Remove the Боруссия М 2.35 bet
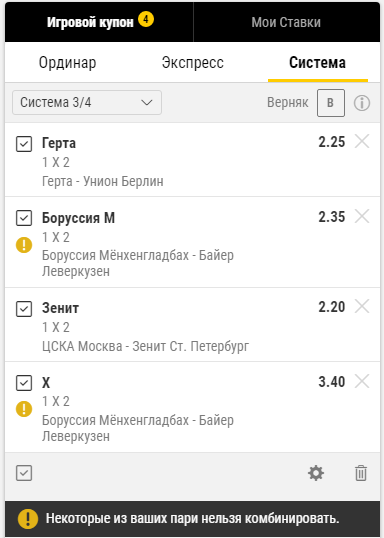The width and height of the screenshot is (384, 538). pyautogui.click(x=362, y=216)
